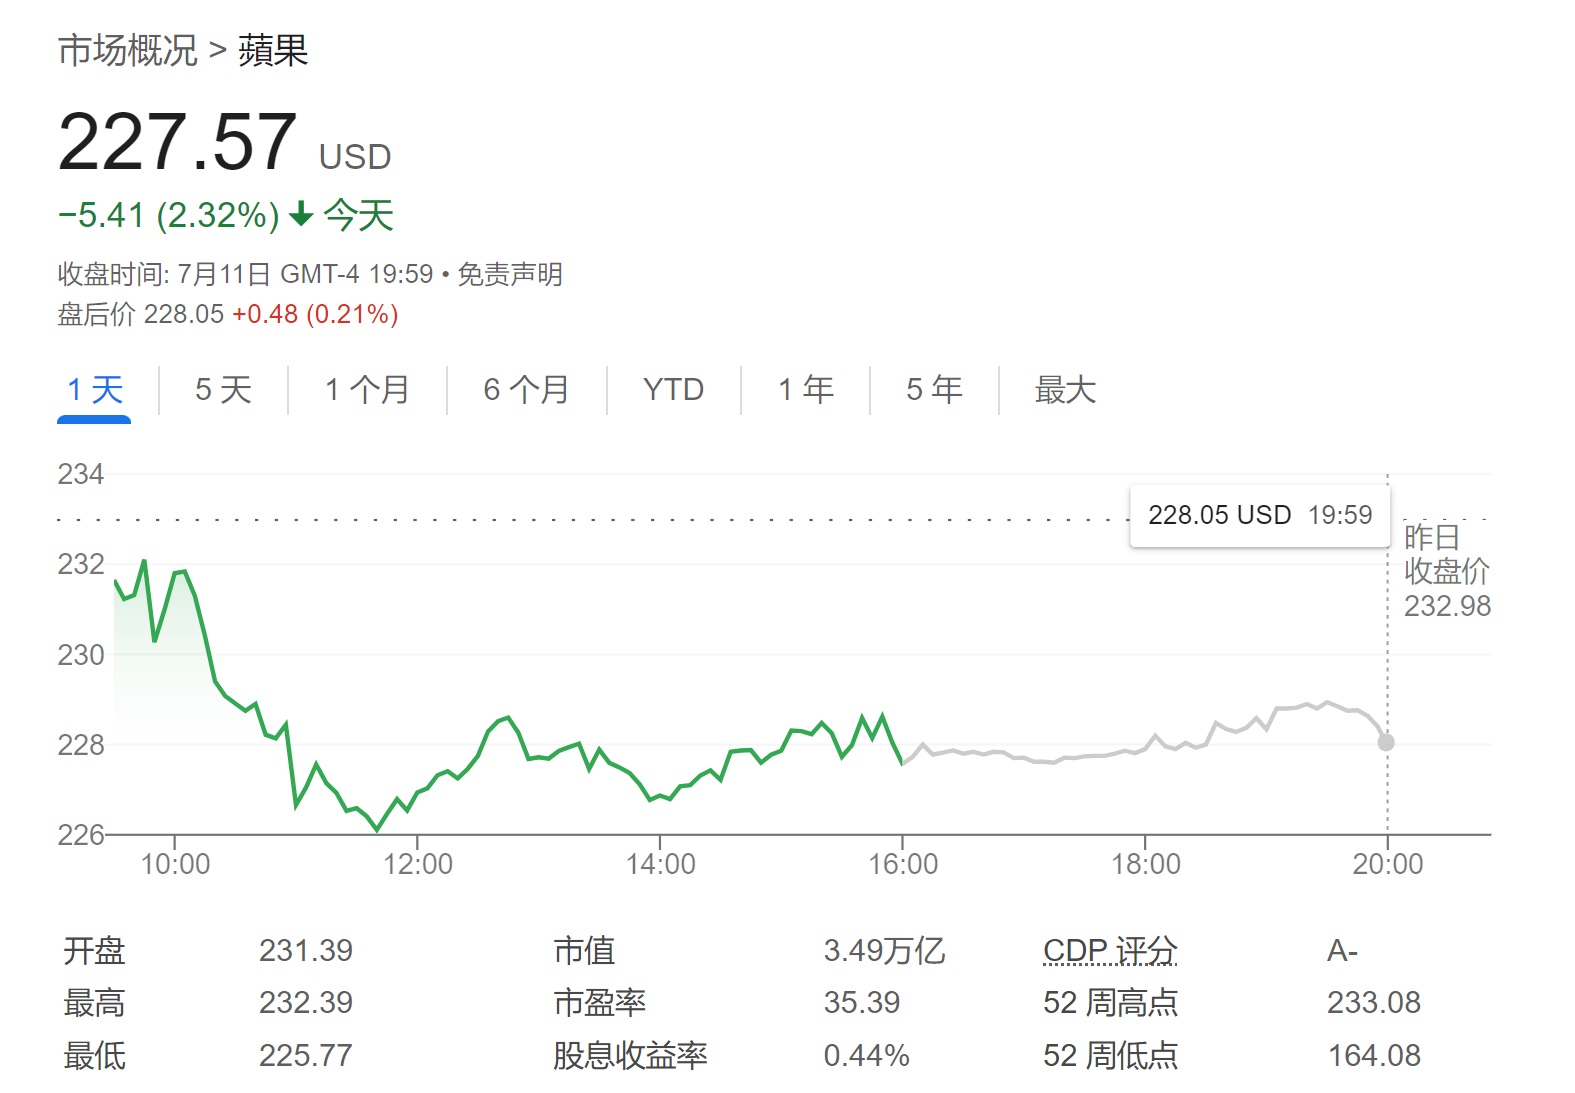Click the 市场概况 breadcrumb link
This screenshot has width=1575, height=1093.
coord(127,50)
